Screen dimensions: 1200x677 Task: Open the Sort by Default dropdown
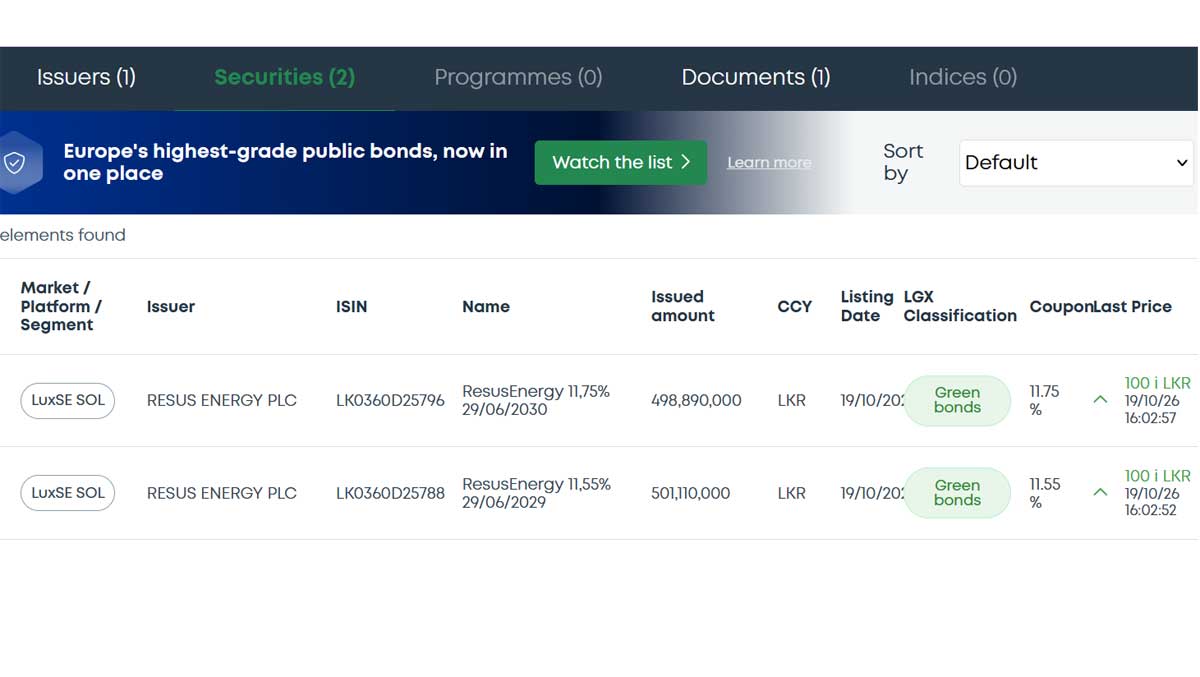tap(1076, 162)
